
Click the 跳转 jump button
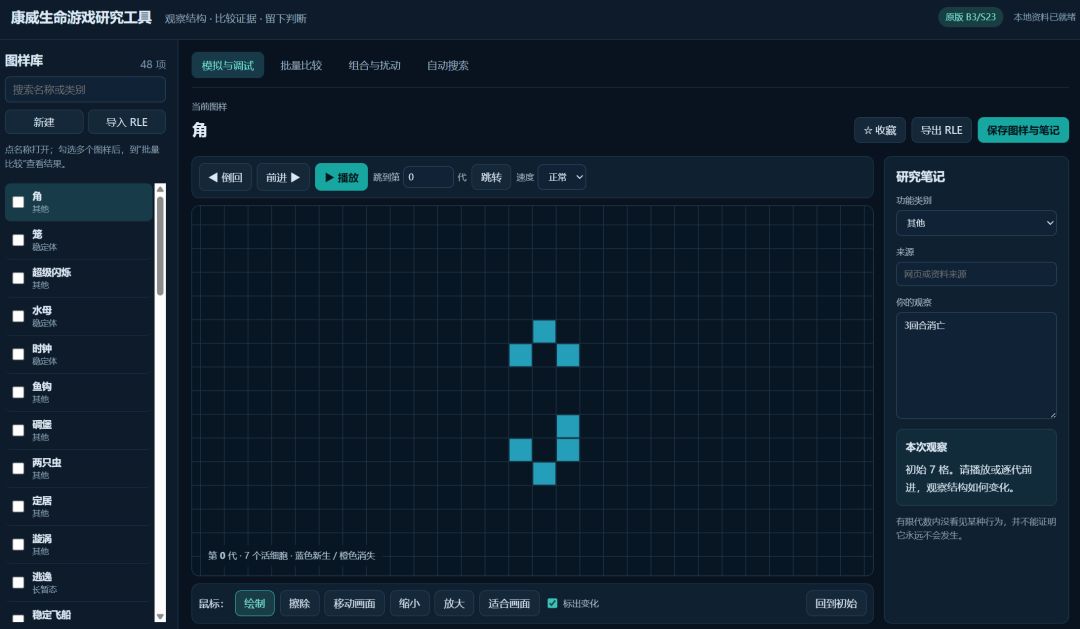coord(491,177)
